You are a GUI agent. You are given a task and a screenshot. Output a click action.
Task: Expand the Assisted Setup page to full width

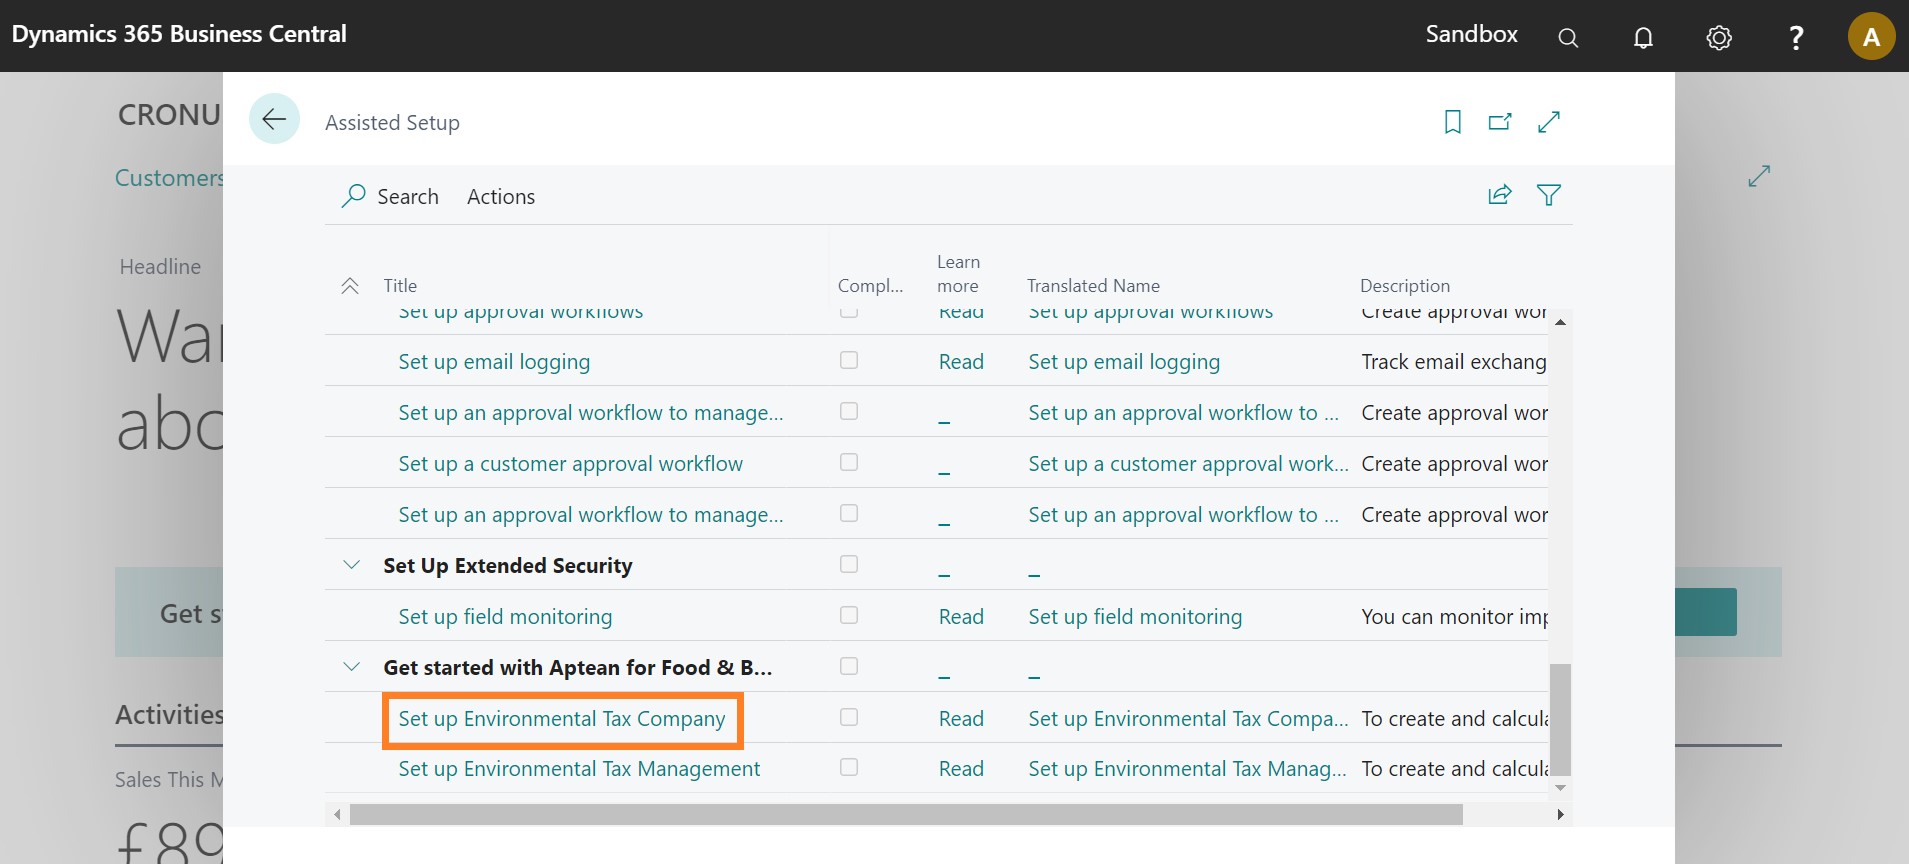[x=1549, y=122]
